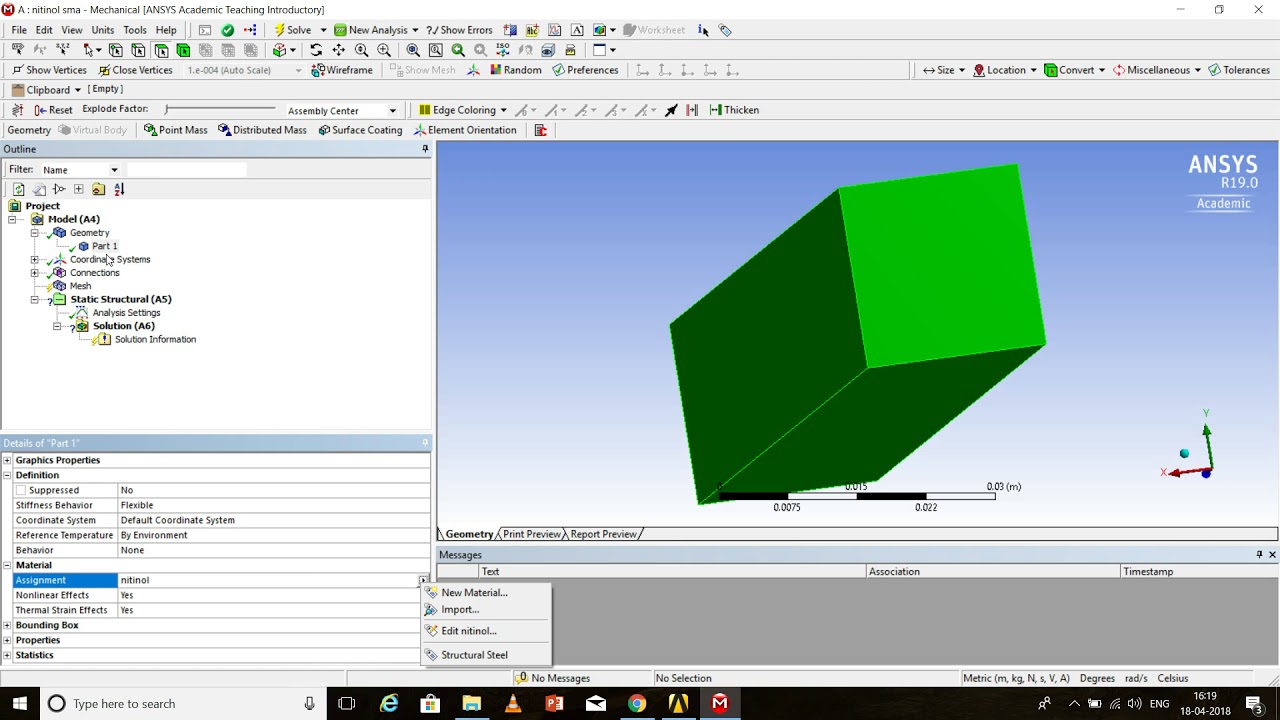This screenshot has height=720, width=1280.
Task: Choose New Material... from popup menu
Action: tap(485, 593)
